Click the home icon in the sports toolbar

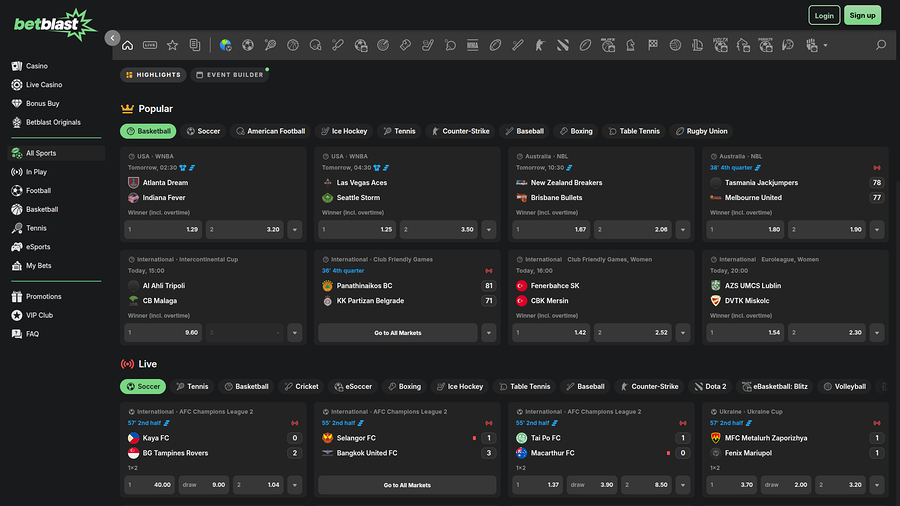coord(127,45)
